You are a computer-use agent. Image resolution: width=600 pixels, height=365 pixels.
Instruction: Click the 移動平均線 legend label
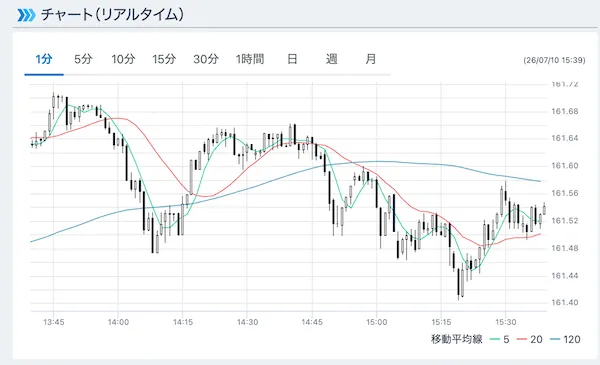(x=457, y=339)
